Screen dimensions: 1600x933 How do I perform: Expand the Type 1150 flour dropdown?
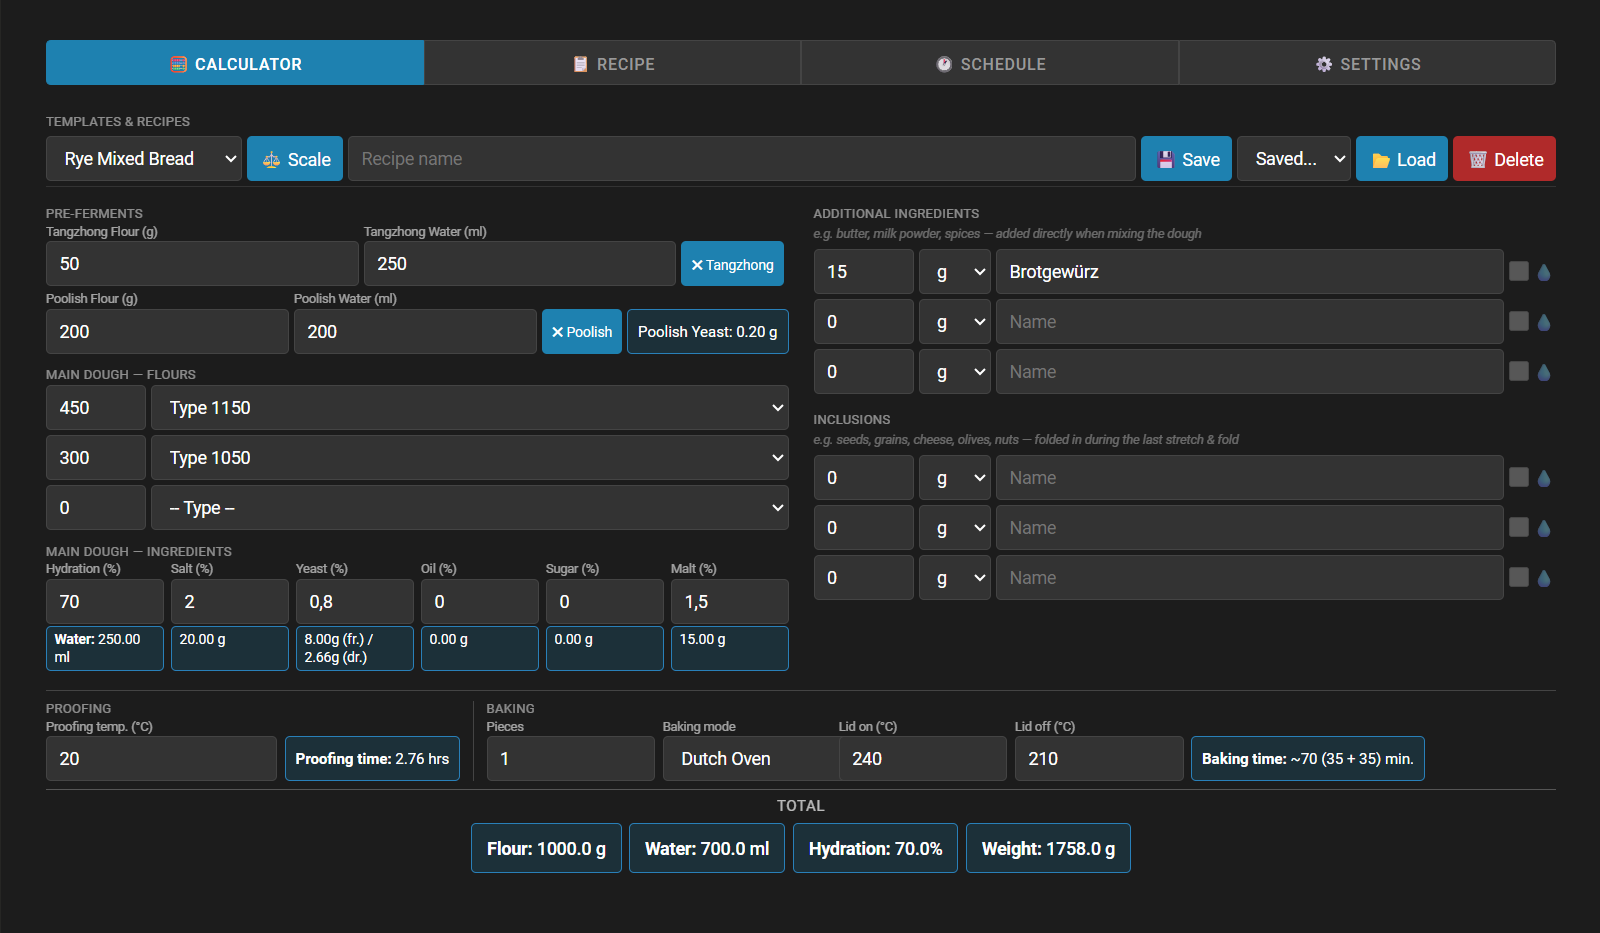point(469,408)
